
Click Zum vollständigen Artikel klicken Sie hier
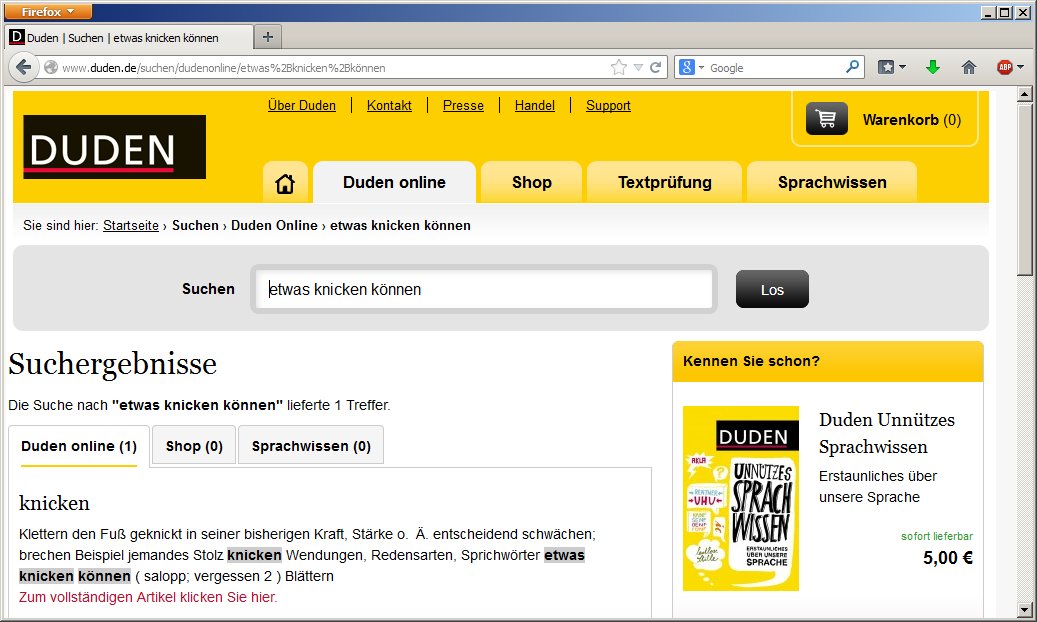tap(148, 597)
